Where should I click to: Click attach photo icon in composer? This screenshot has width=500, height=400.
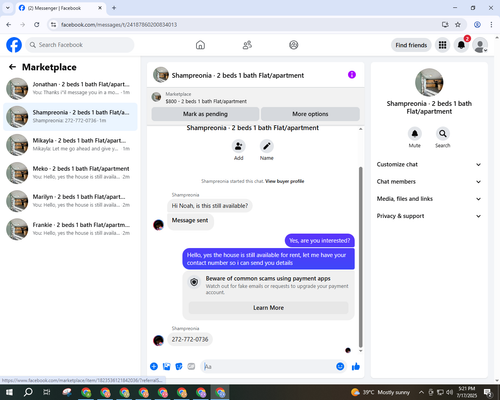[166, 367]
